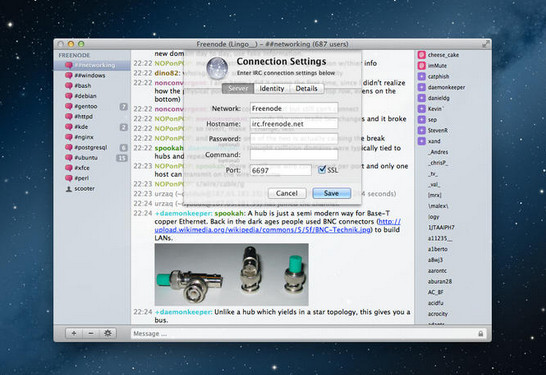Image resolution: width=546 pixels, height=375 pixels.
Task: Click the voice badge next to daemonkeeper
Action: coord(422,87)
